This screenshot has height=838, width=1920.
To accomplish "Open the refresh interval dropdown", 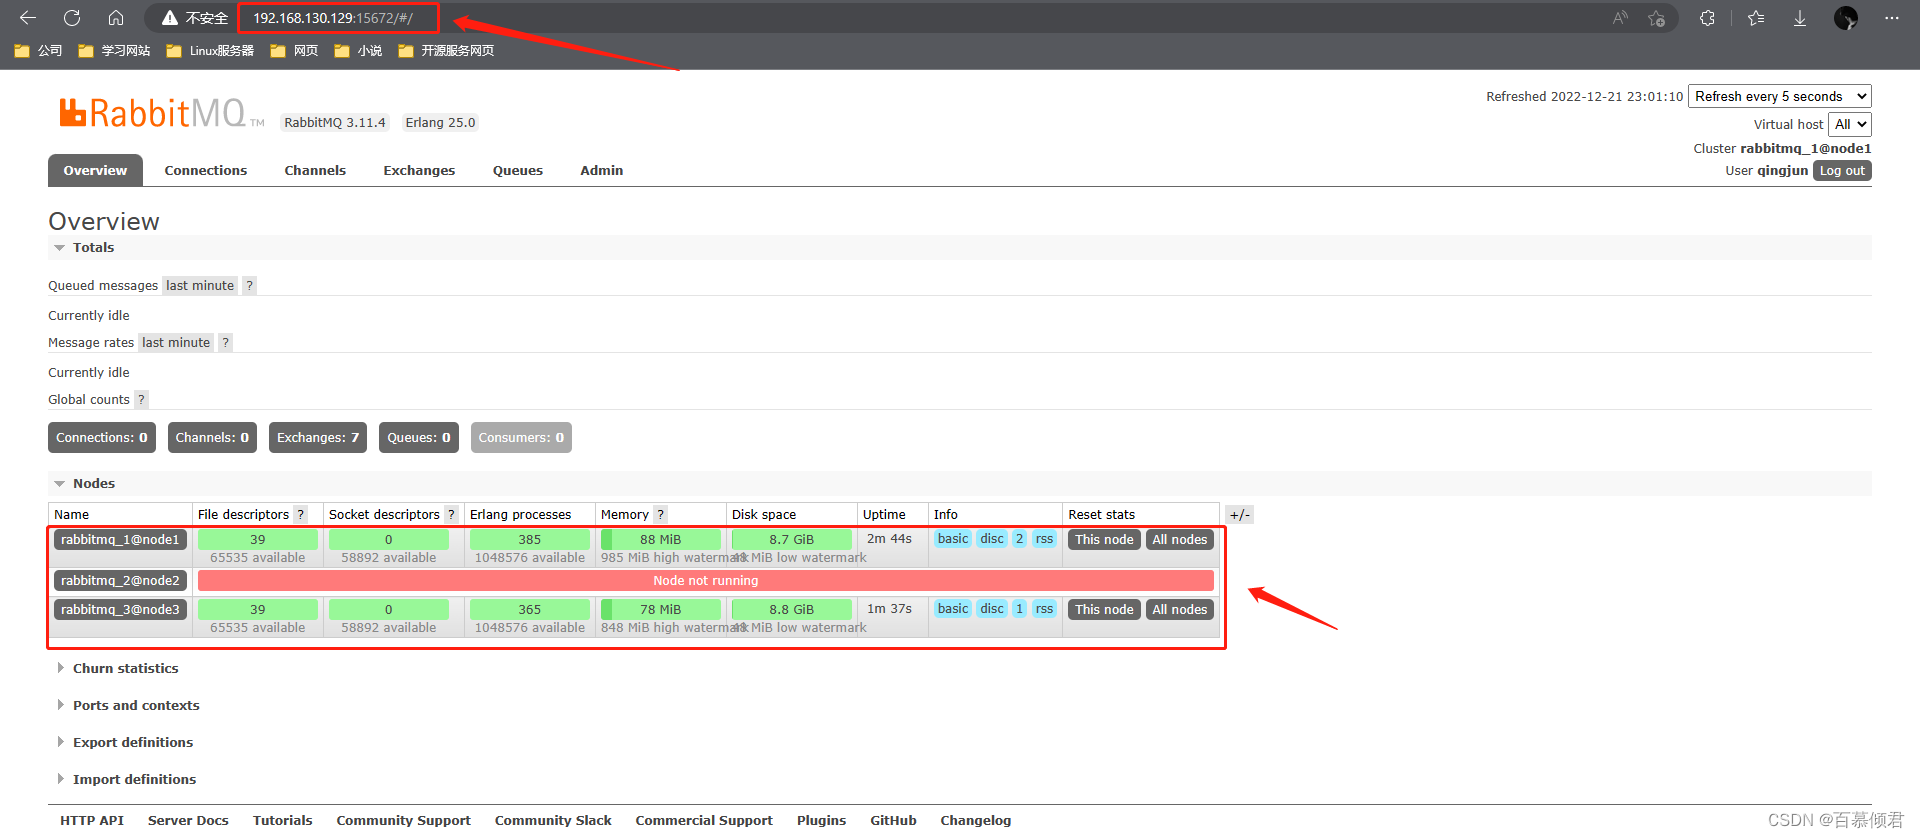I will 1780,97.
